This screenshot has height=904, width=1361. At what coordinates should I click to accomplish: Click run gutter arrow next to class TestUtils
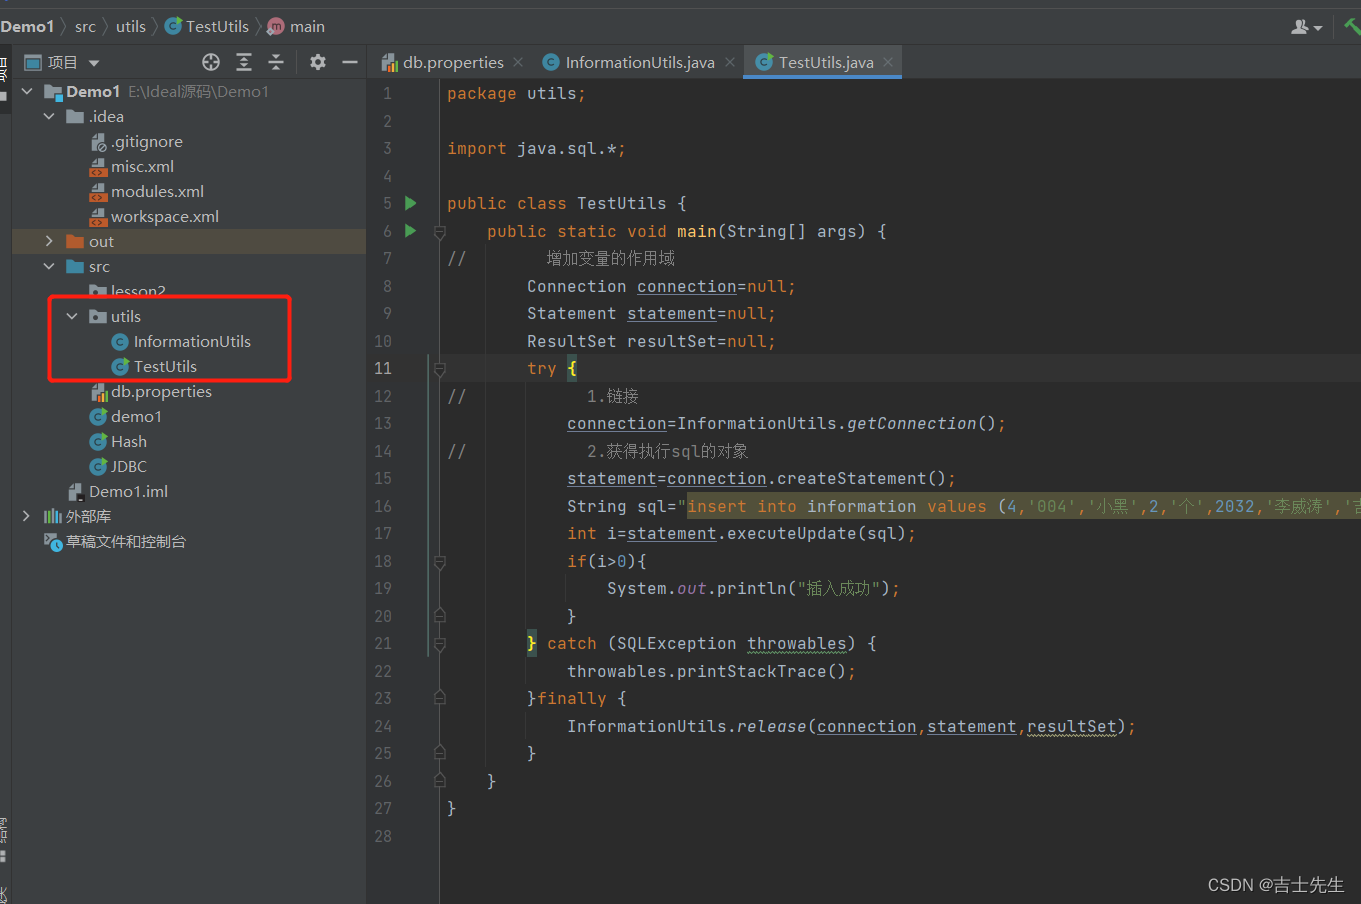410,203
